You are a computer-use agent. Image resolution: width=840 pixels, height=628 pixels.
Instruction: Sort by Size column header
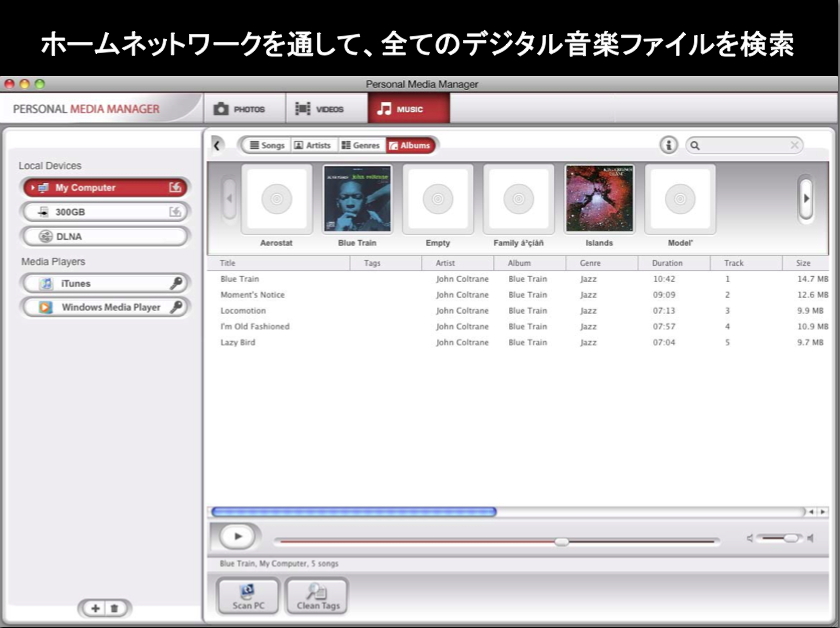[805, 263]
